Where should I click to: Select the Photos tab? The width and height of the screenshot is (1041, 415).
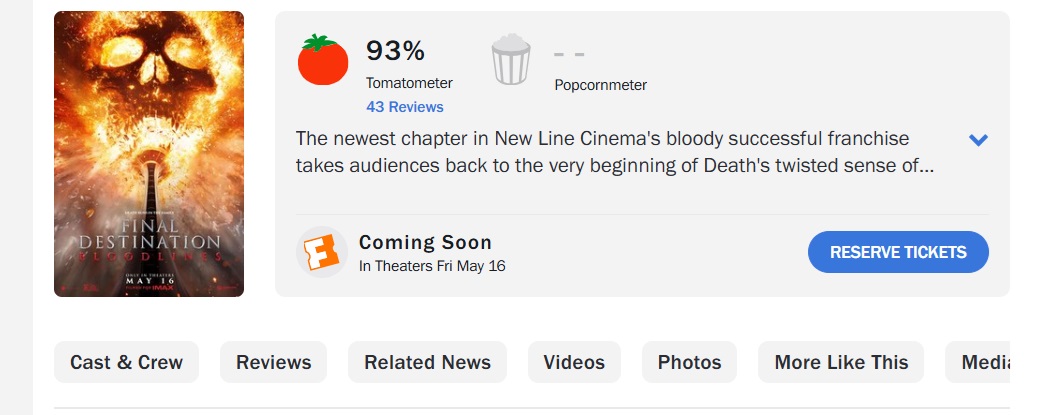click(689, 362)
